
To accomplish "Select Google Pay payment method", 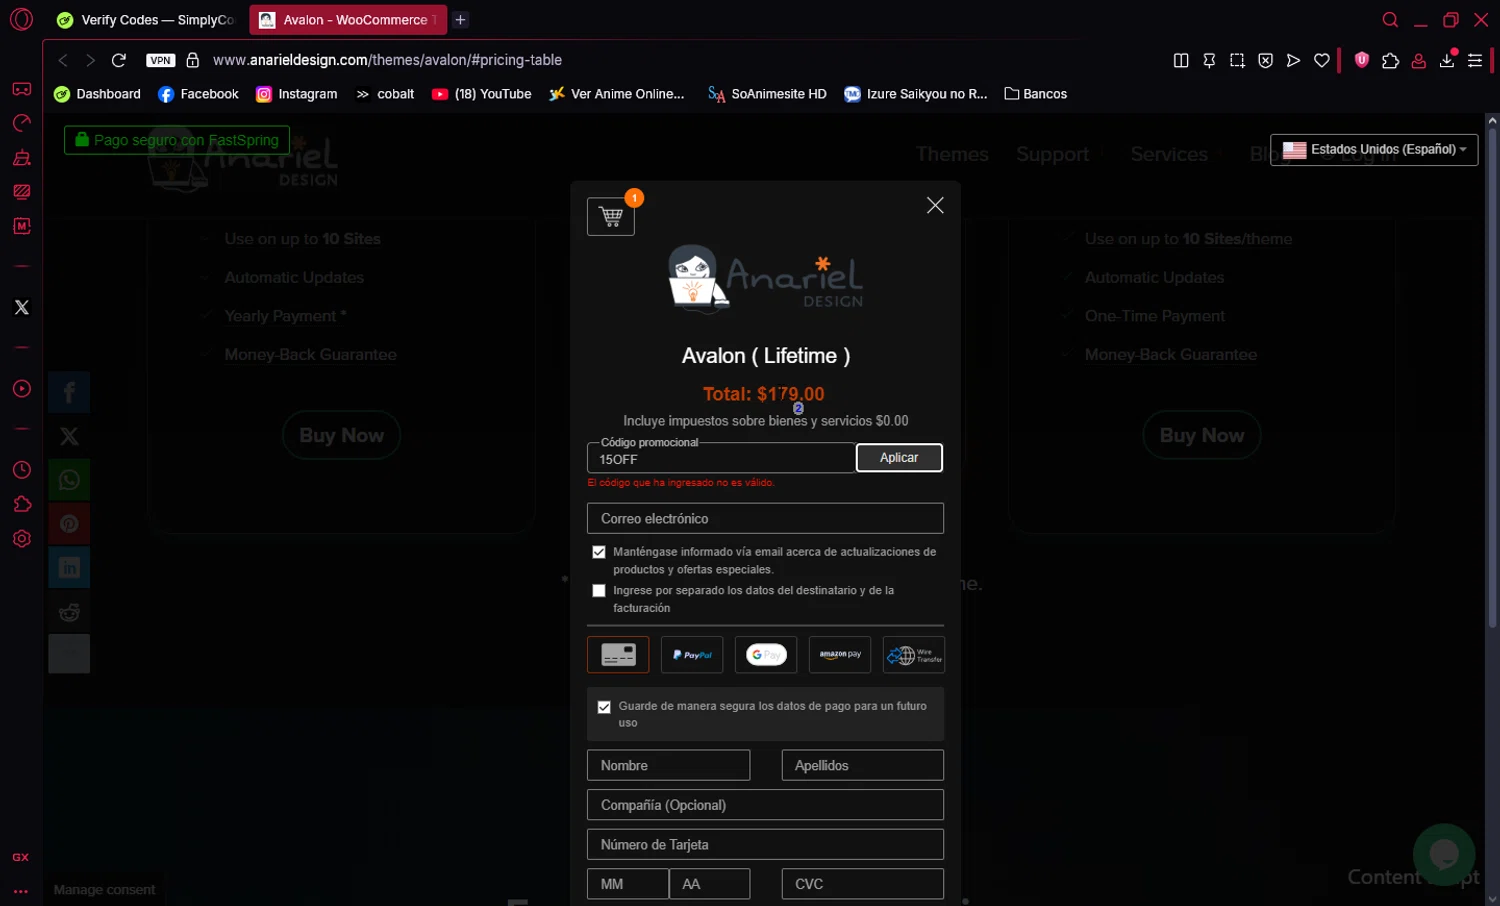I will pyautogui.click(x=766, y=655).
